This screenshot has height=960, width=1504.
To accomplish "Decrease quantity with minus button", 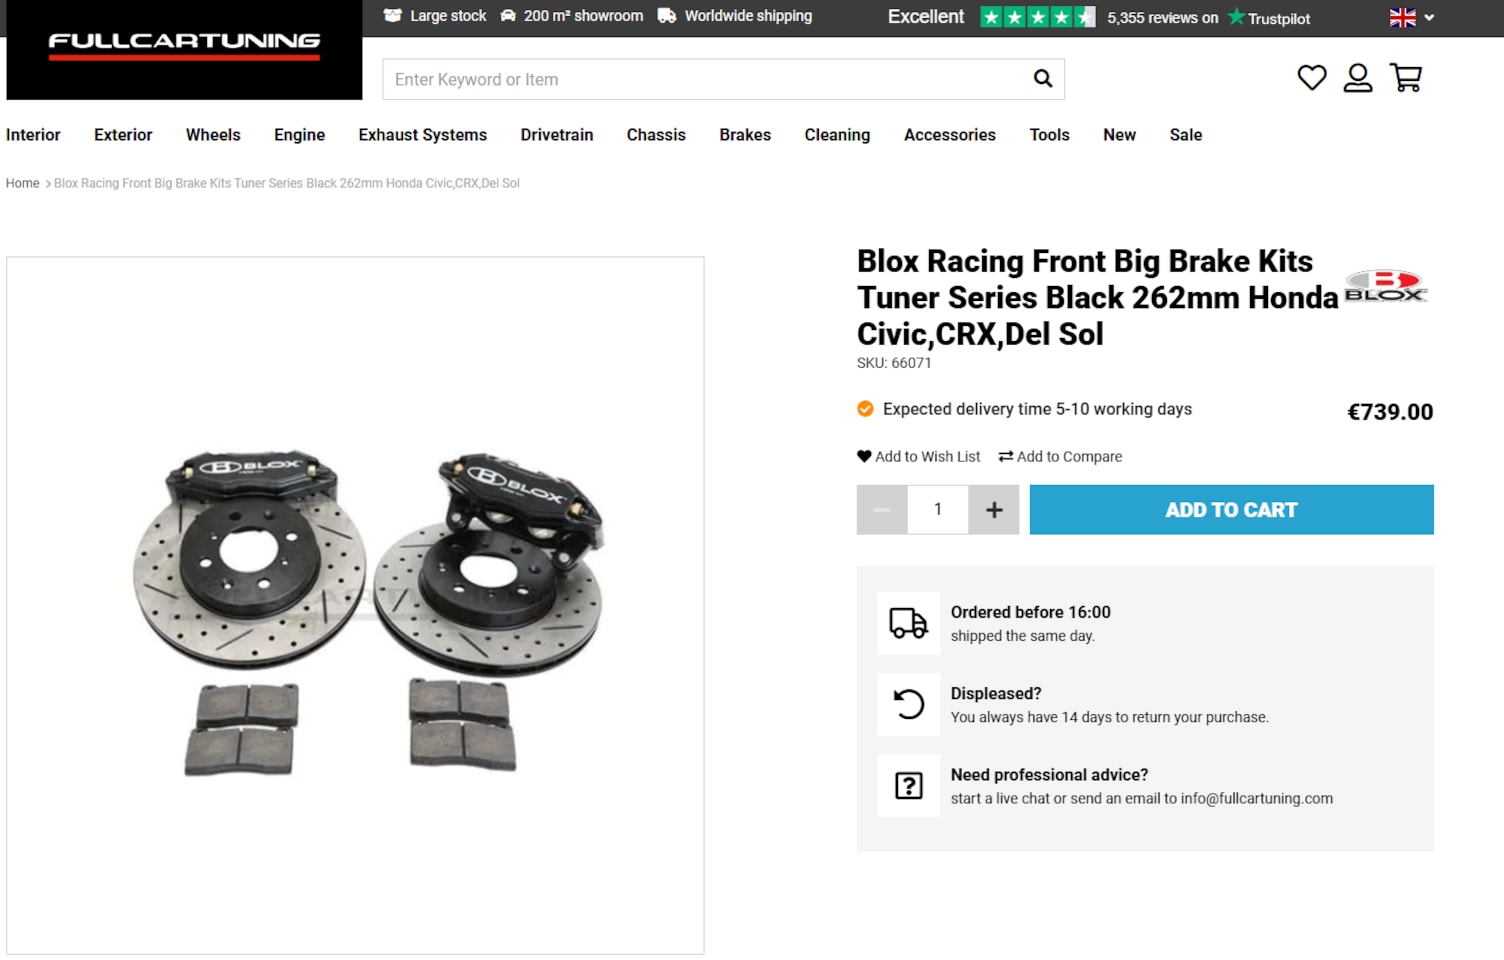I will click(882, 510).
